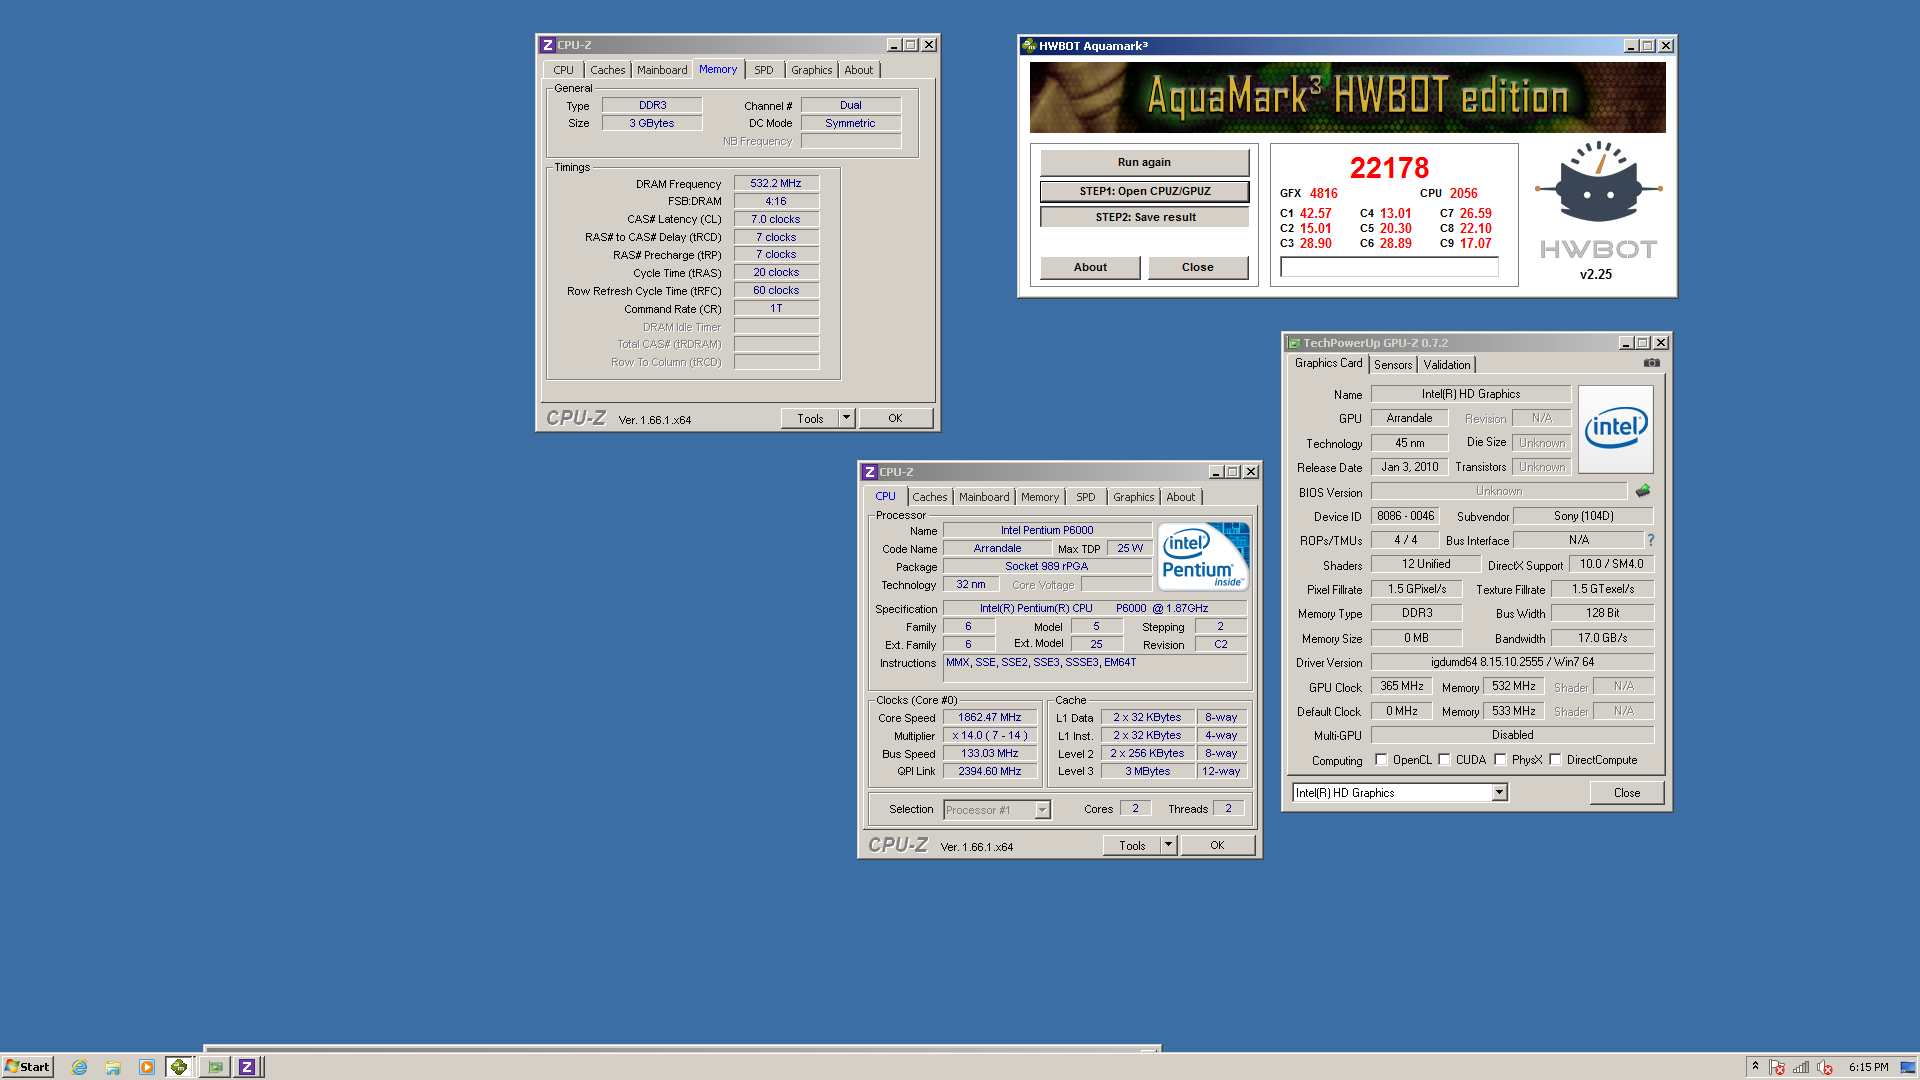1920x1080 pixels.
Task: Open the Tools dropdown arrow in memory CPU-Z window
Action: [846, 418]
